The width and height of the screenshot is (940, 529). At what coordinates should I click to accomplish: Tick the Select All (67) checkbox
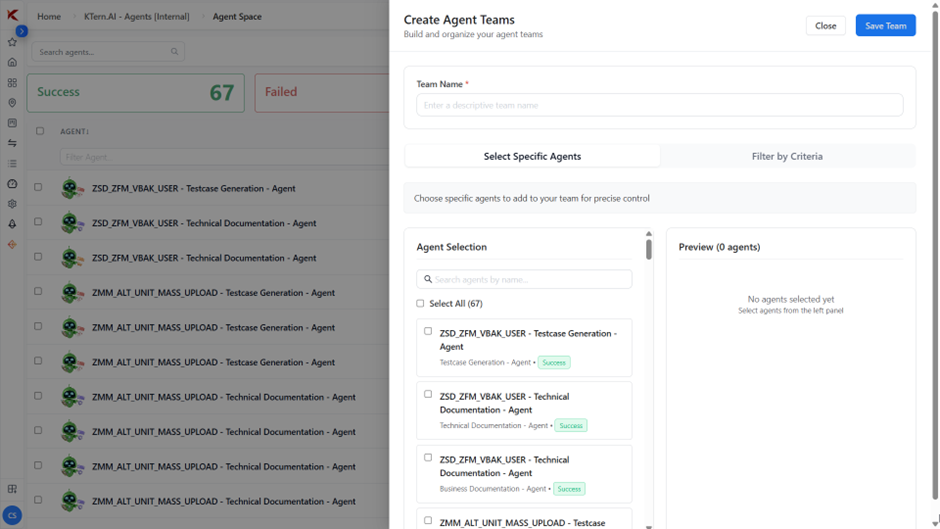420,303
